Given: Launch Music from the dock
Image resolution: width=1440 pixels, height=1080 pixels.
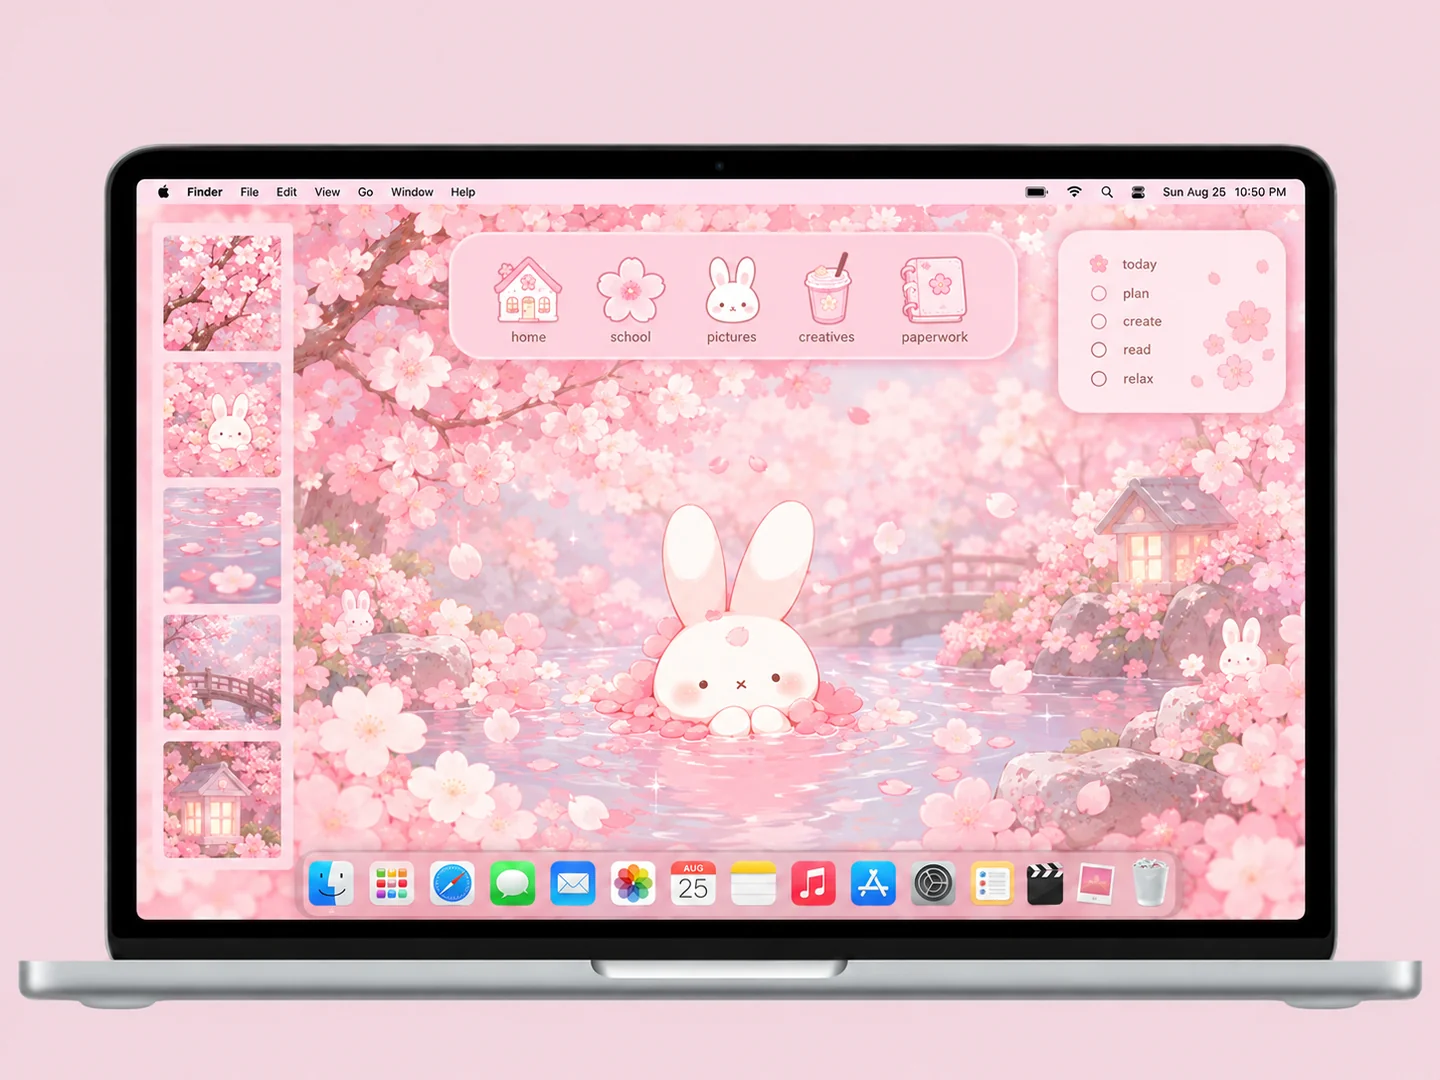Looking at the screenshot, I should pos(813,884).
